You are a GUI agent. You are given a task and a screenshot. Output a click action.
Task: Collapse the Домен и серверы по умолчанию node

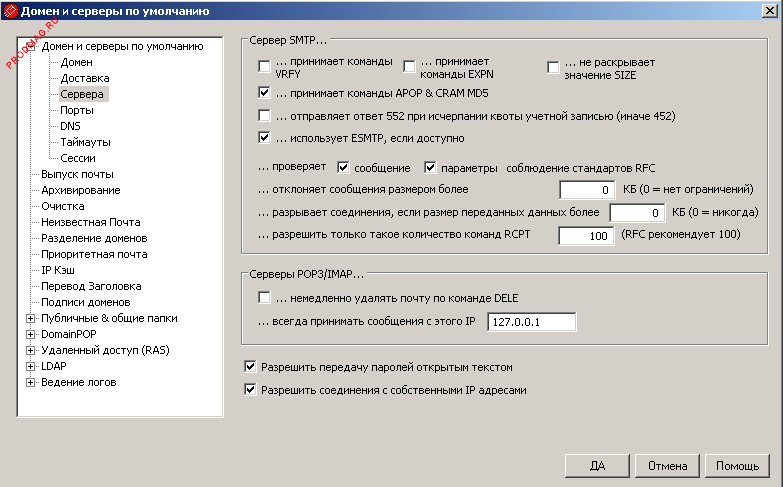(30, 46)
